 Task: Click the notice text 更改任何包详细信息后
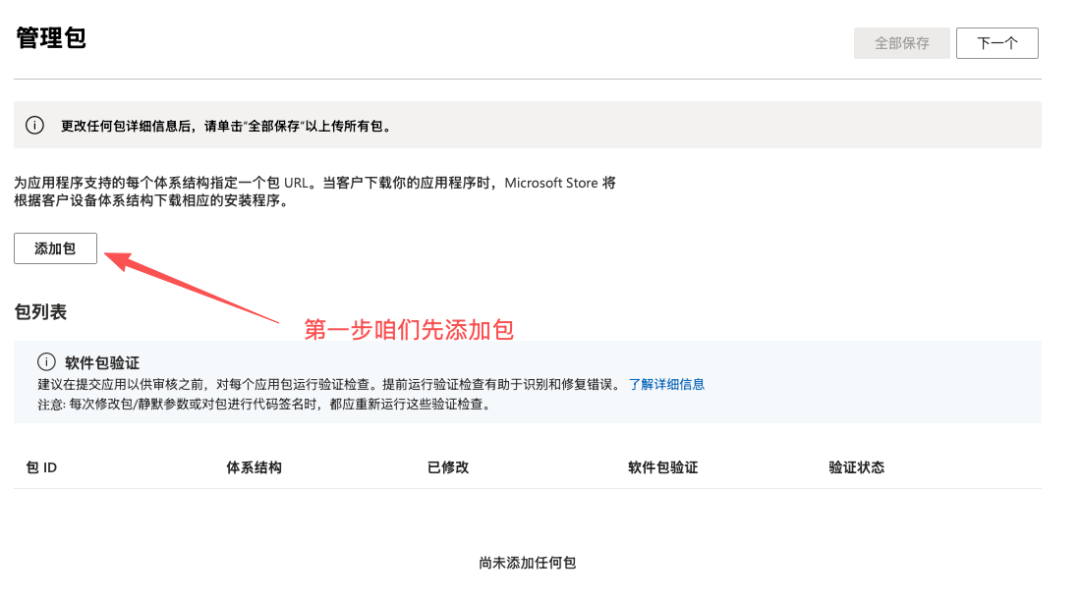click(x=227, y=126)
